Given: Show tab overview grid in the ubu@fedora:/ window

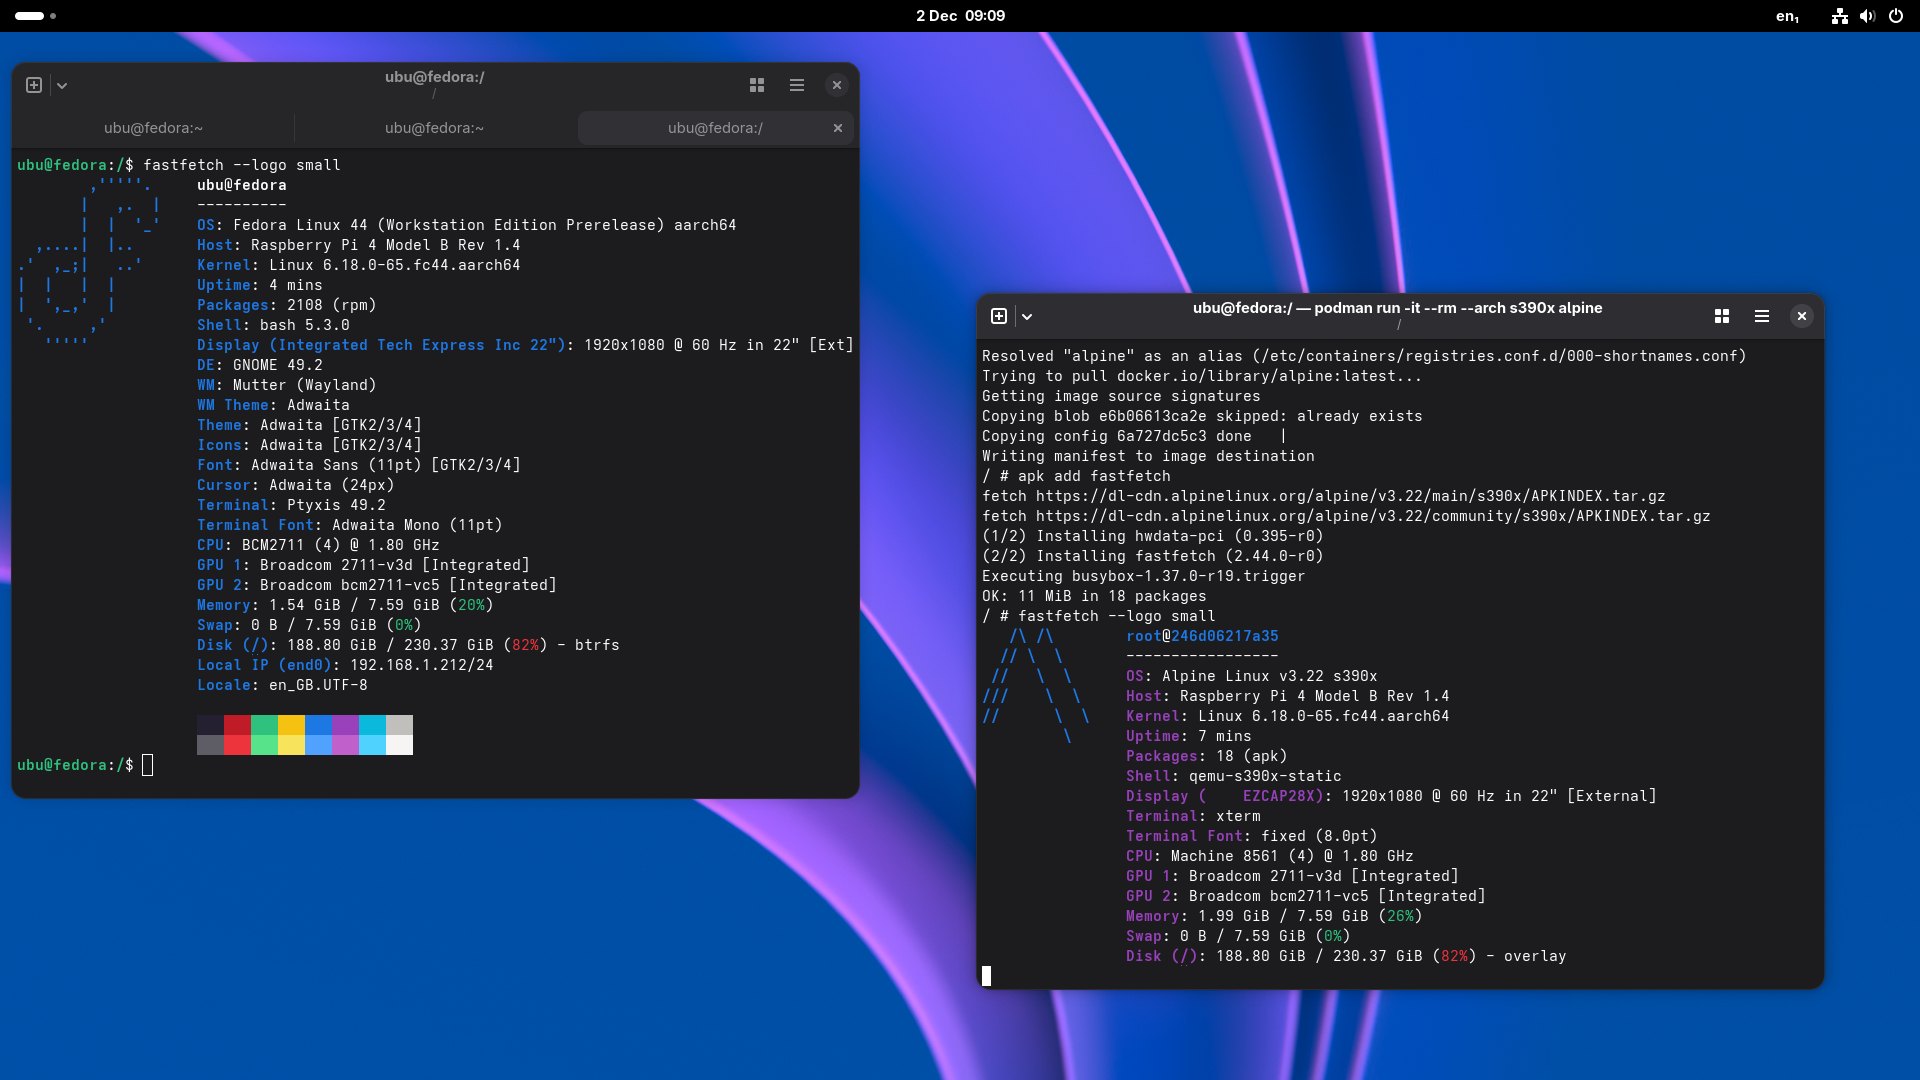Looking at the screenshot, I should pyautogui.click(x=757, y=85).
